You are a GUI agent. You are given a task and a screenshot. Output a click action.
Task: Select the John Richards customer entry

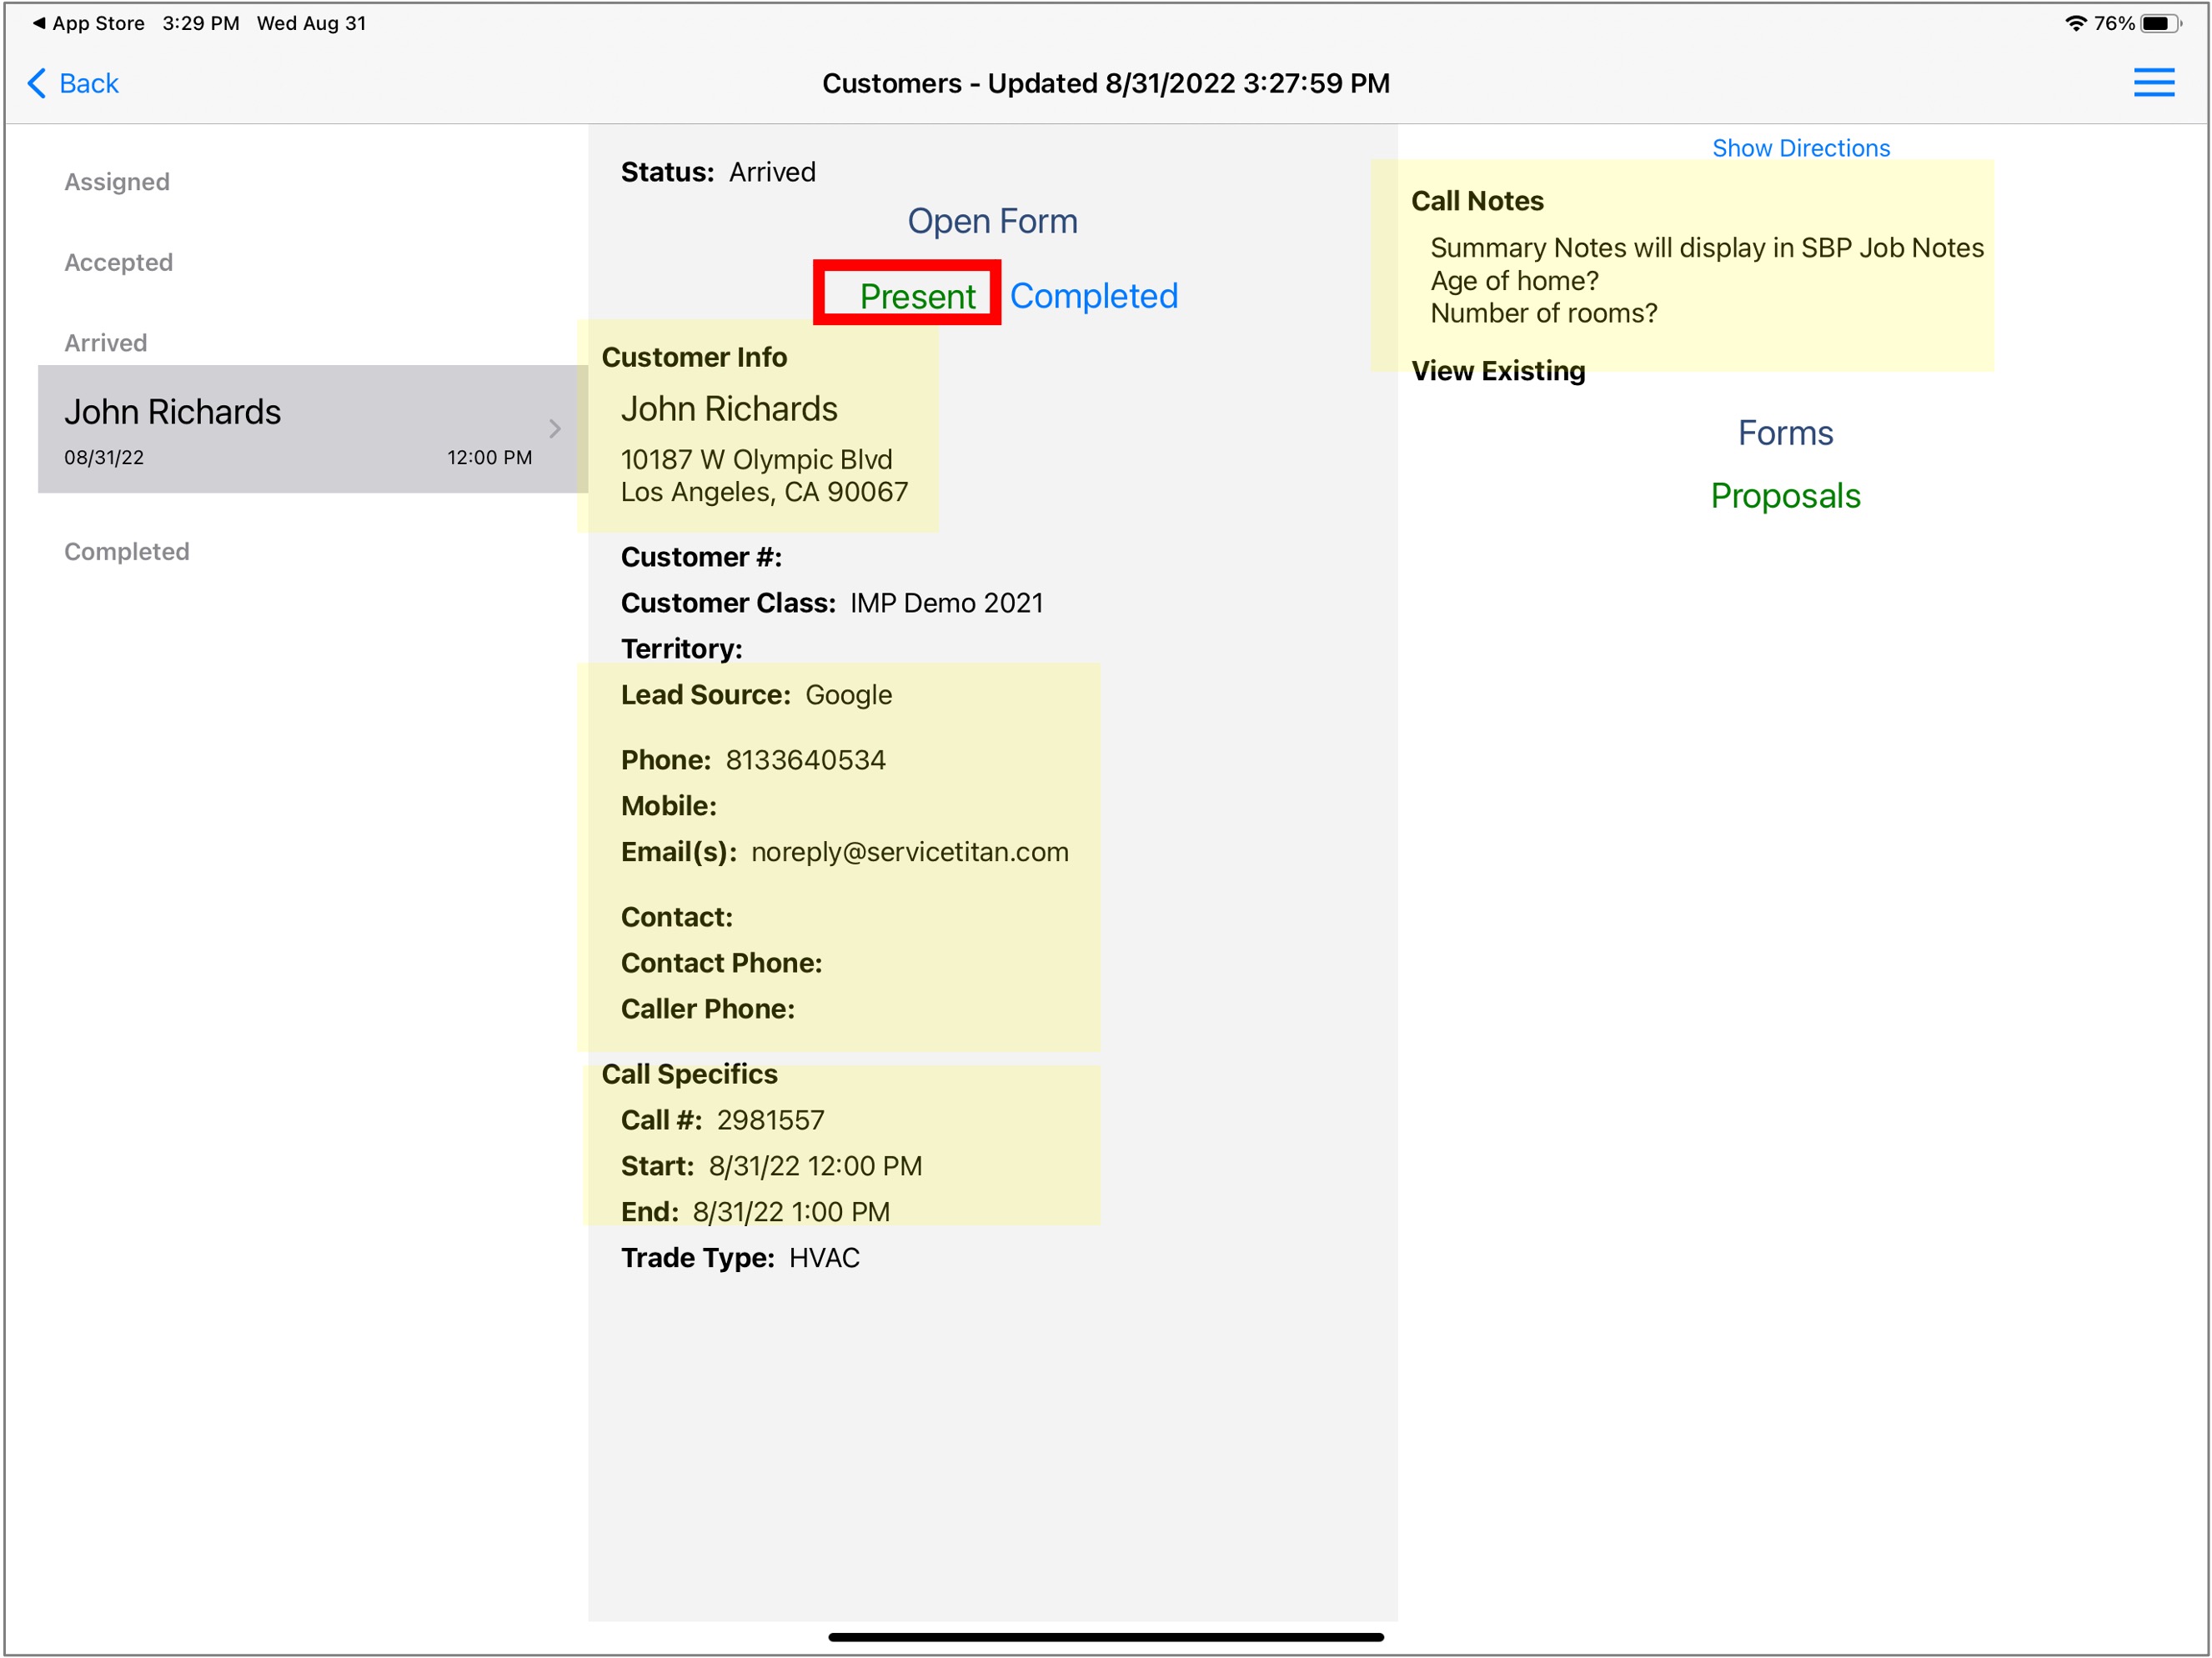pyautogui.click(x=312, y=429)
